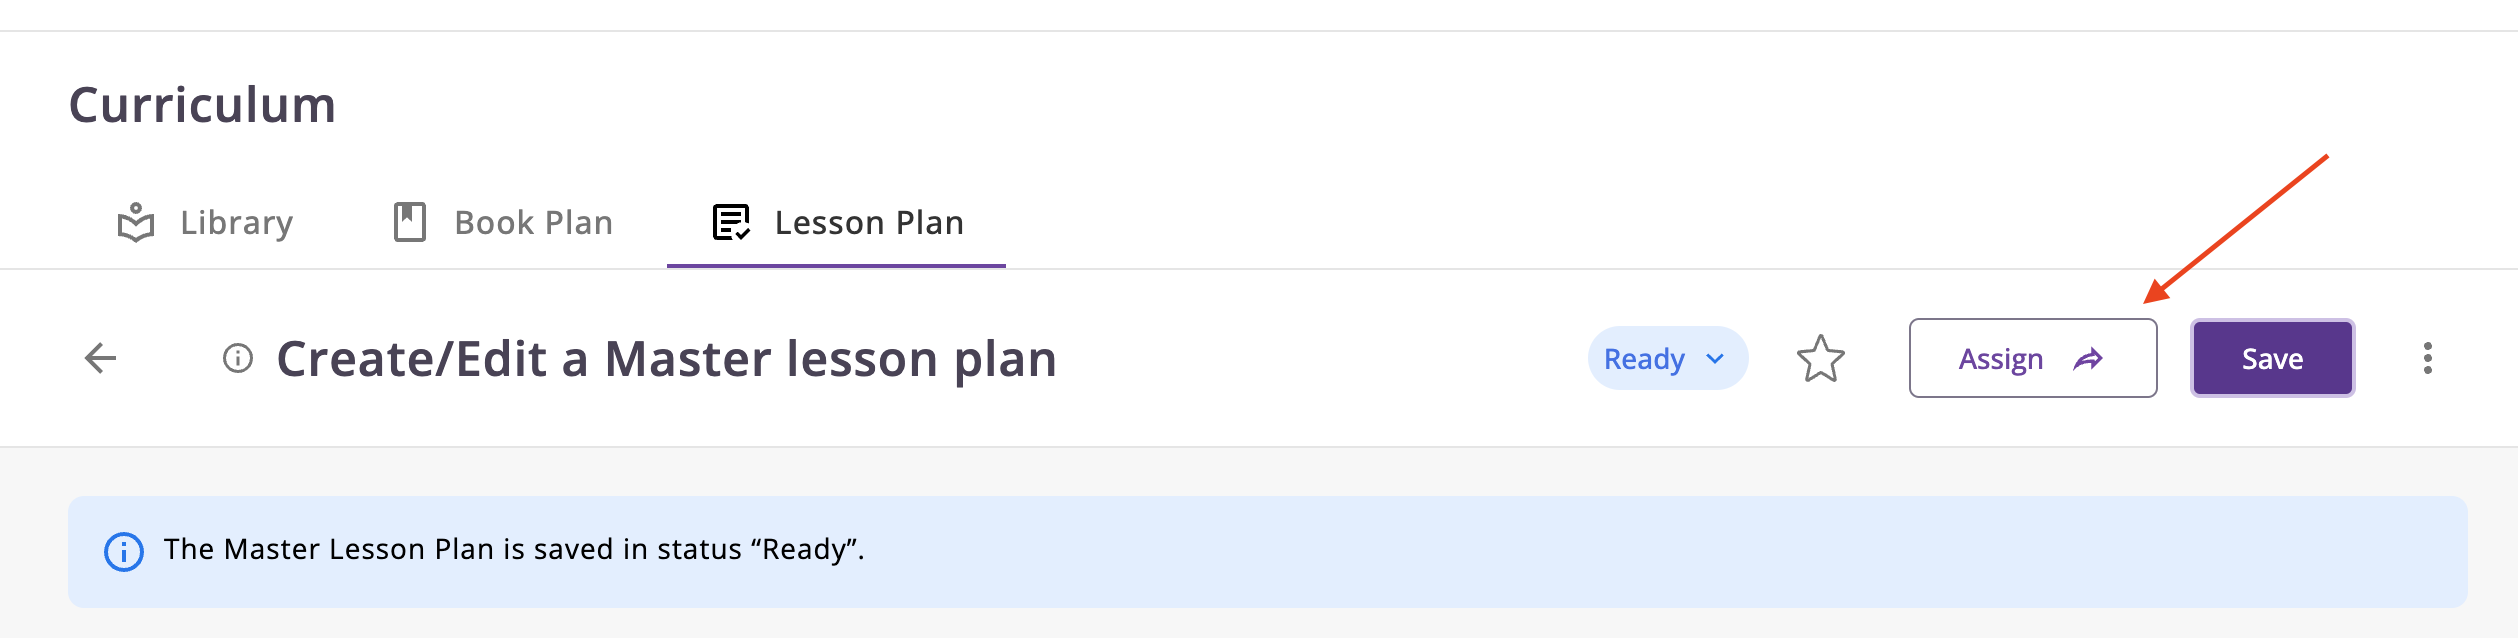Viewport: 2518px width, 638px height.
Task: Toggle the favorite star
Action: [1820, 358]
